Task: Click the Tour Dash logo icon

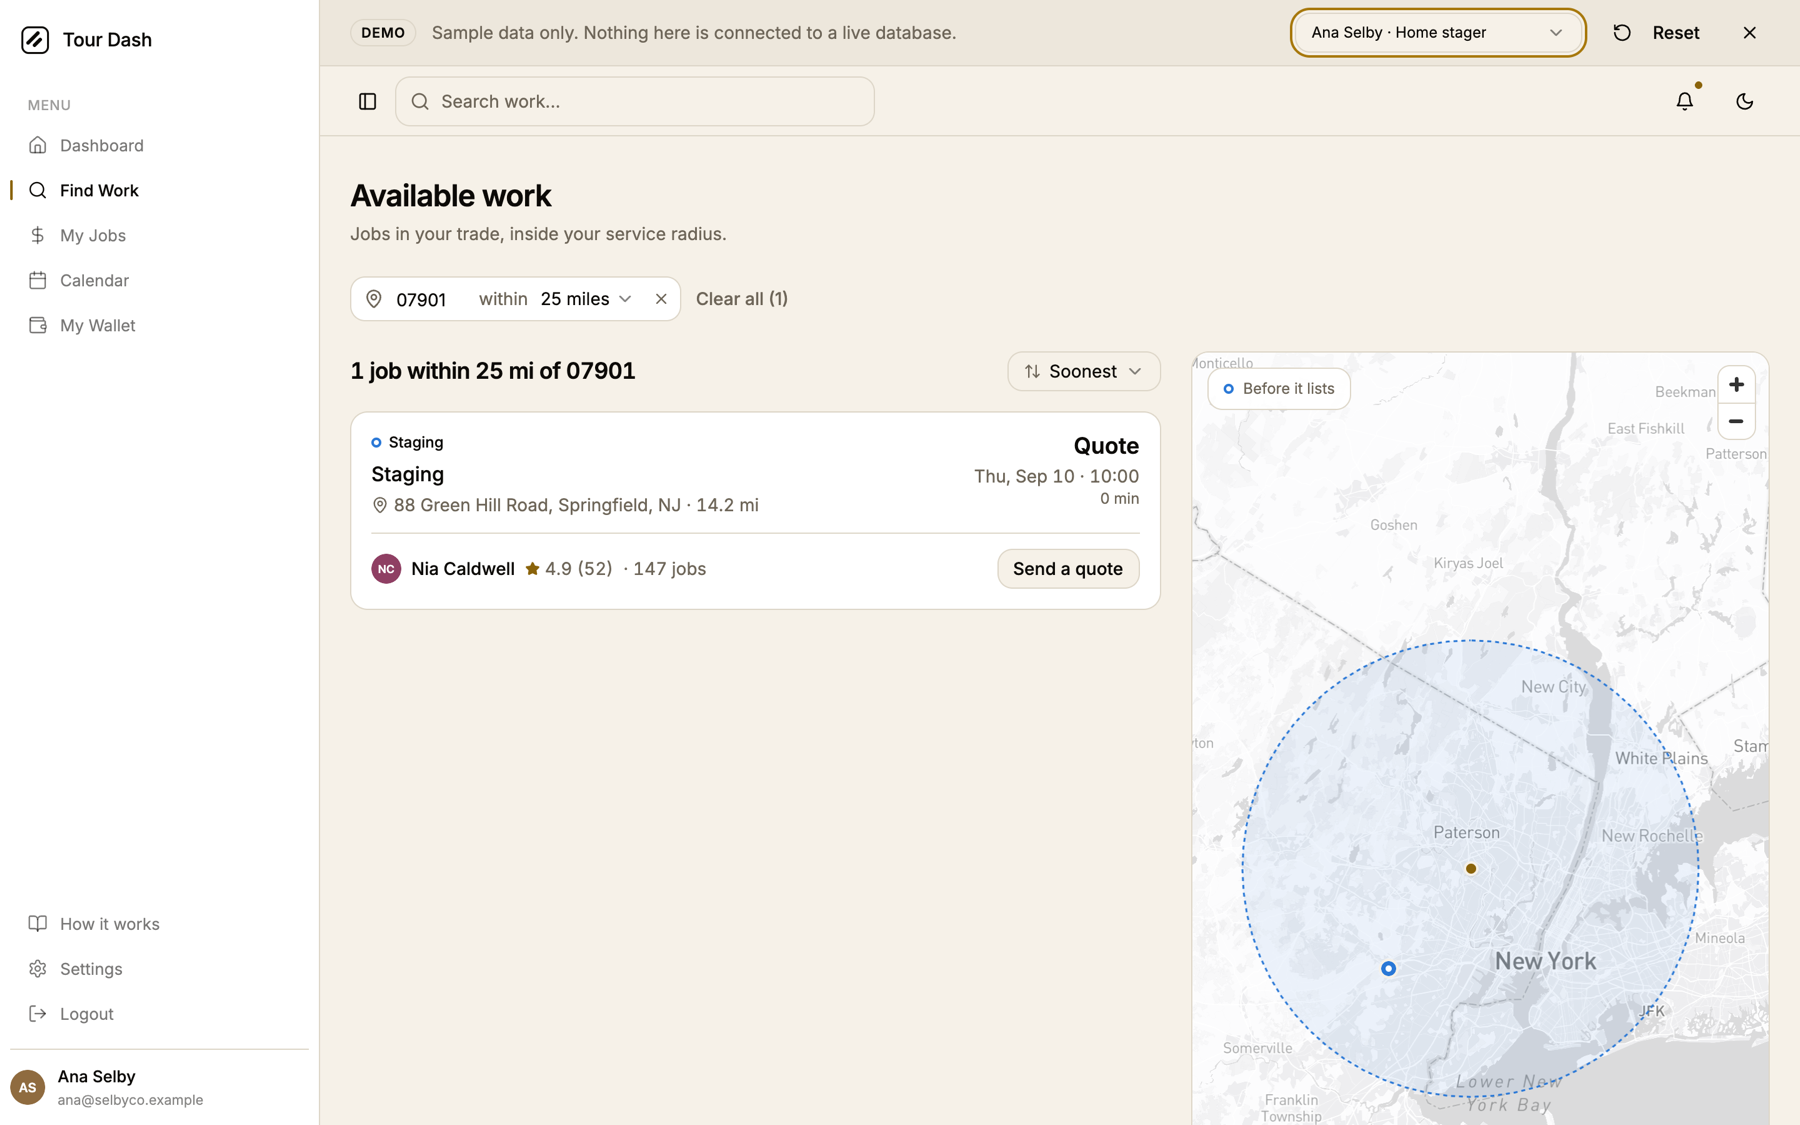Action: 35,39
